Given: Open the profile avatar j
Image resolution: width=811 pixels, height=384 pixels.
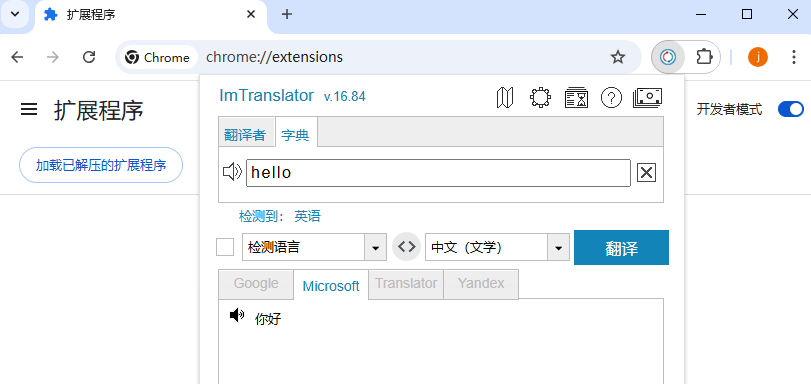Looking at the screenshot, I should [758, 57].
